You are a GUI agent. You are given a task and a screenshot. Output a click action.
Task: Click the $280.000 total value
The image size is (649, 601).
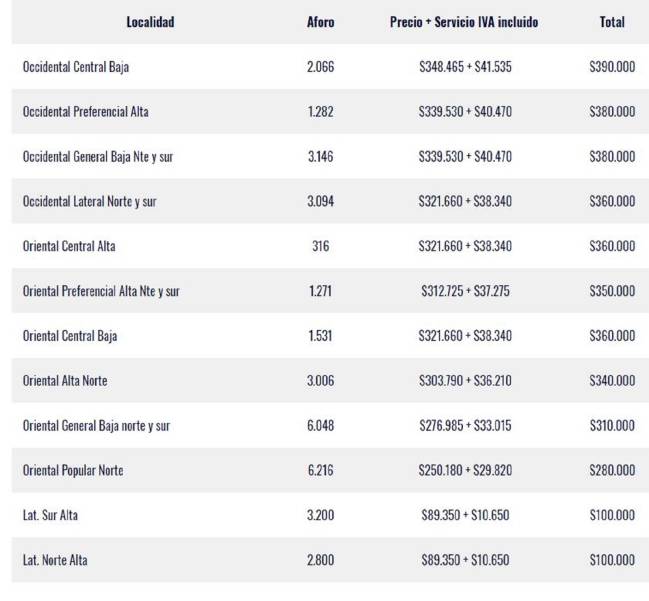pos(612,471)
